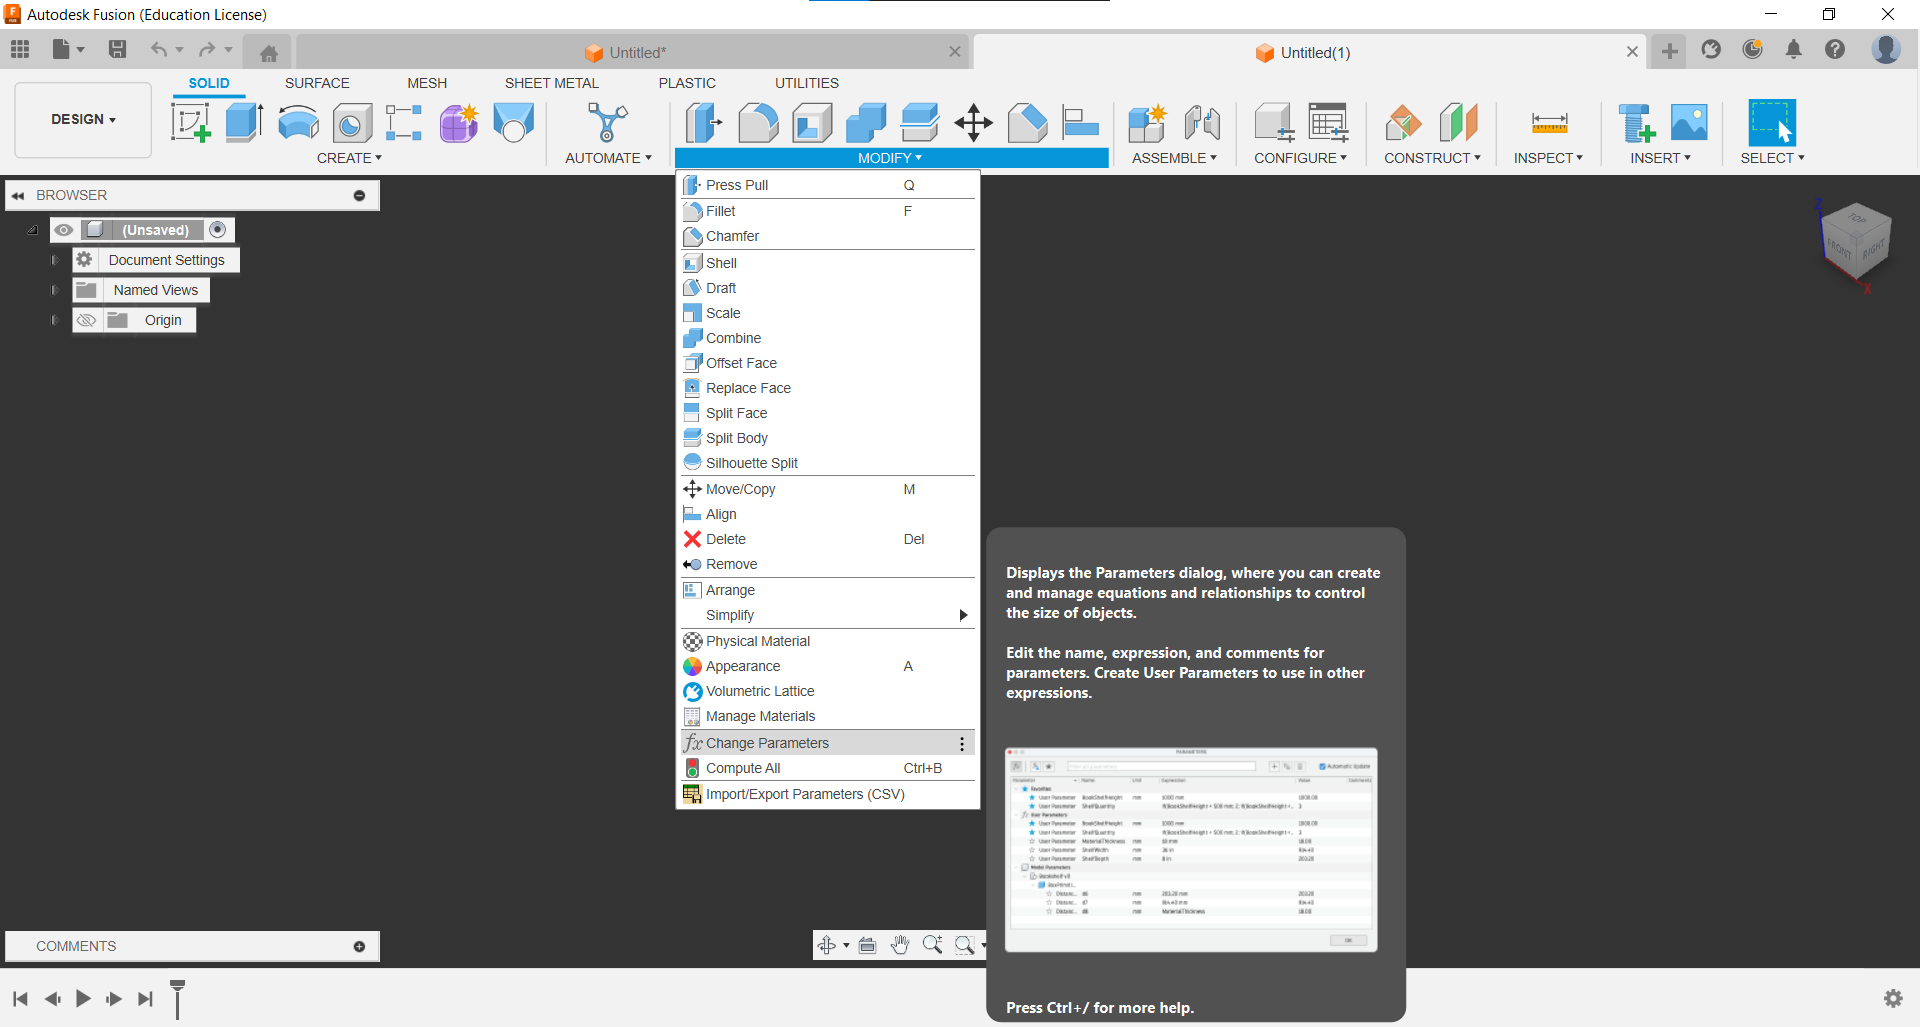The height and width of the screenshot is (1027, 1920).
Task: Click the Home icon tab
Action: [268, 53]
